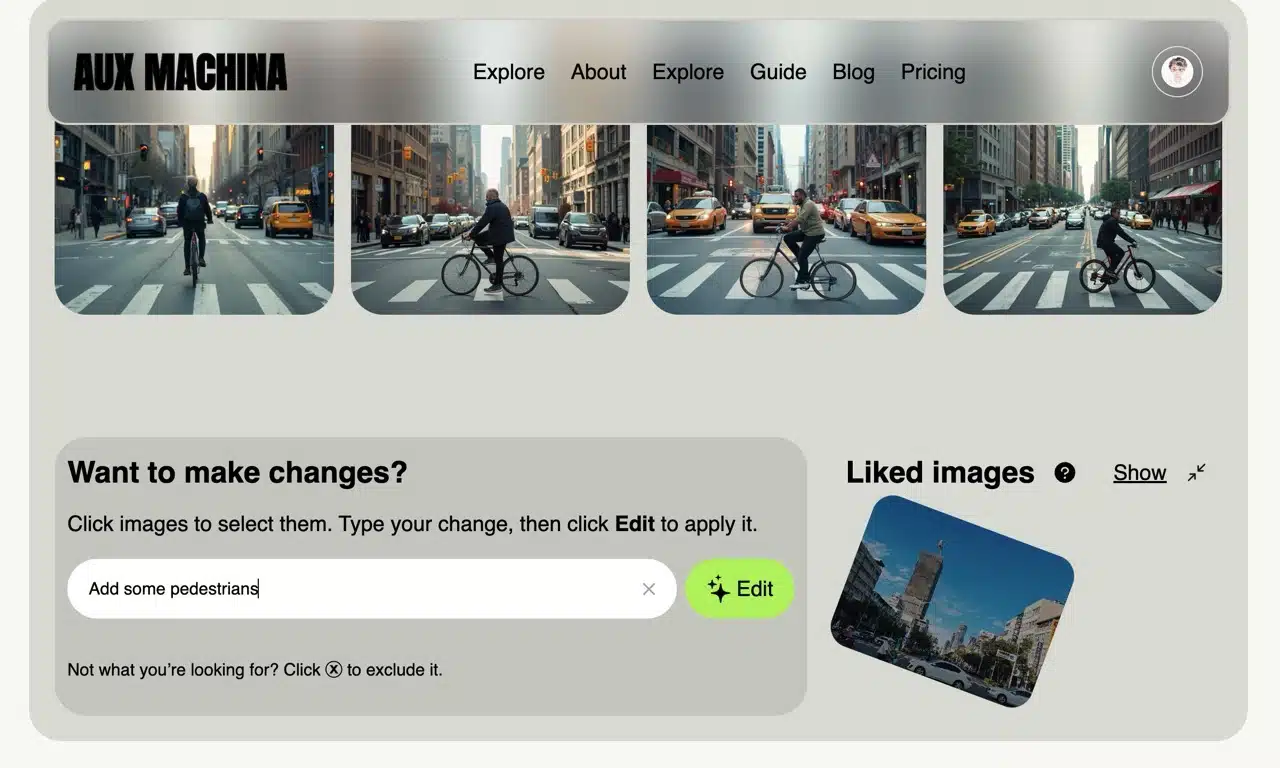Viewport: 1280px width, 768px height.
Task: Open the tilted liked skyscraper image
Action: pos(952,601)
